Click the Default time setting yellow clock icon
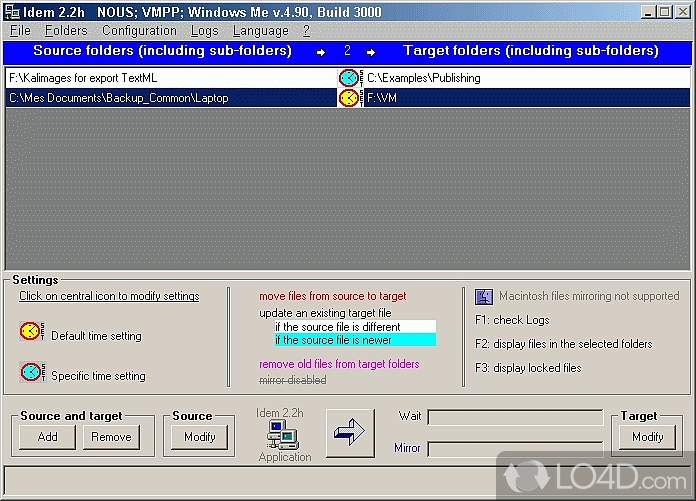The width and height of the screenshot is (696, 501). tap(32, 331)
